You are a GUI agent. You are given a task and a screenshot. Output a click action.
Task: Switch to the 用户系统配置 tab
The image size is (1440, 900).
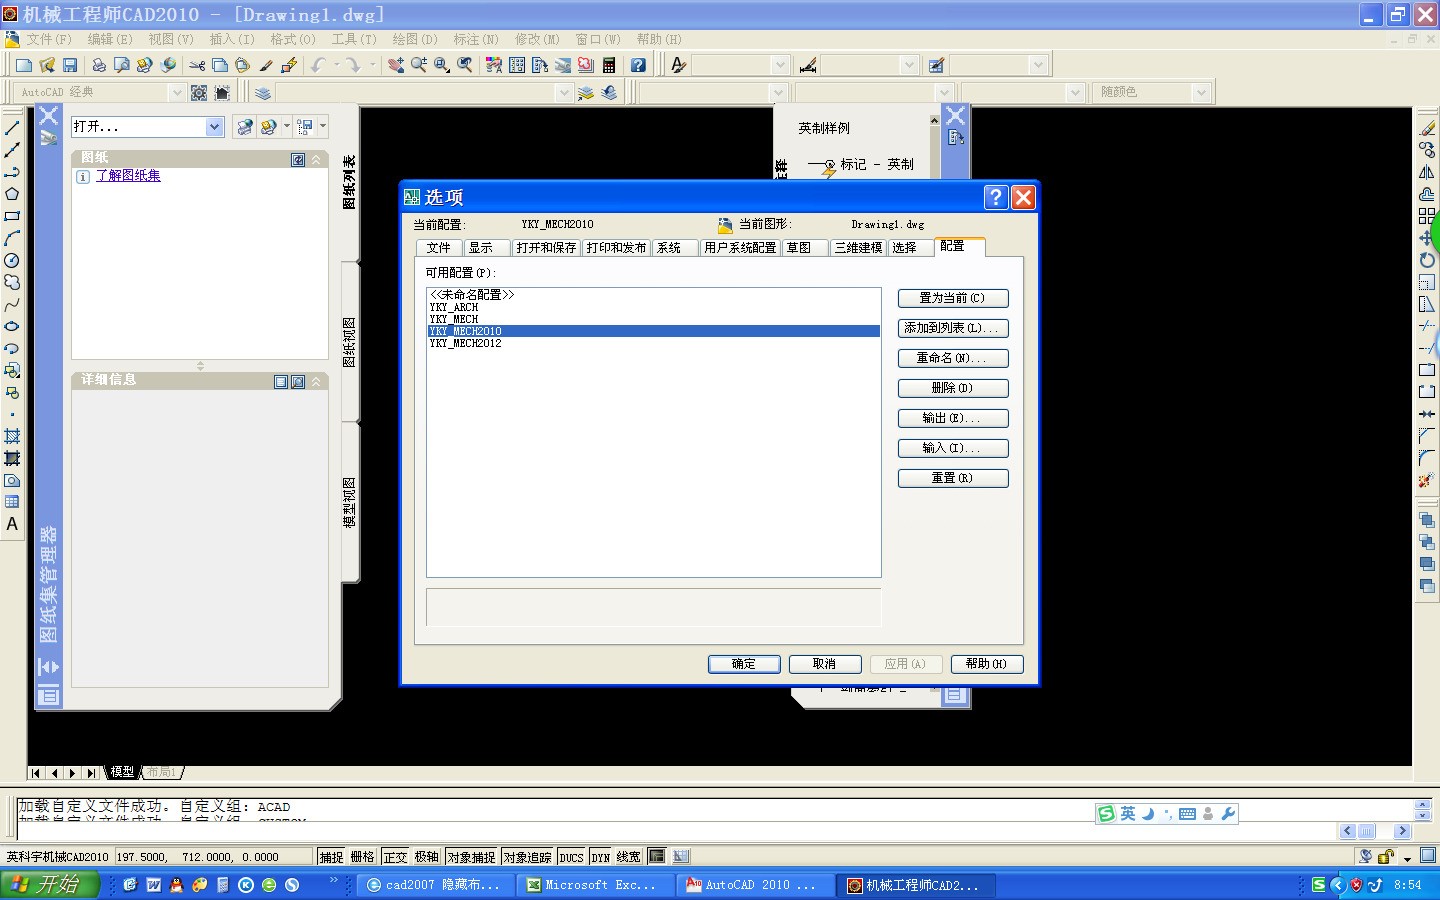(740, 248)
